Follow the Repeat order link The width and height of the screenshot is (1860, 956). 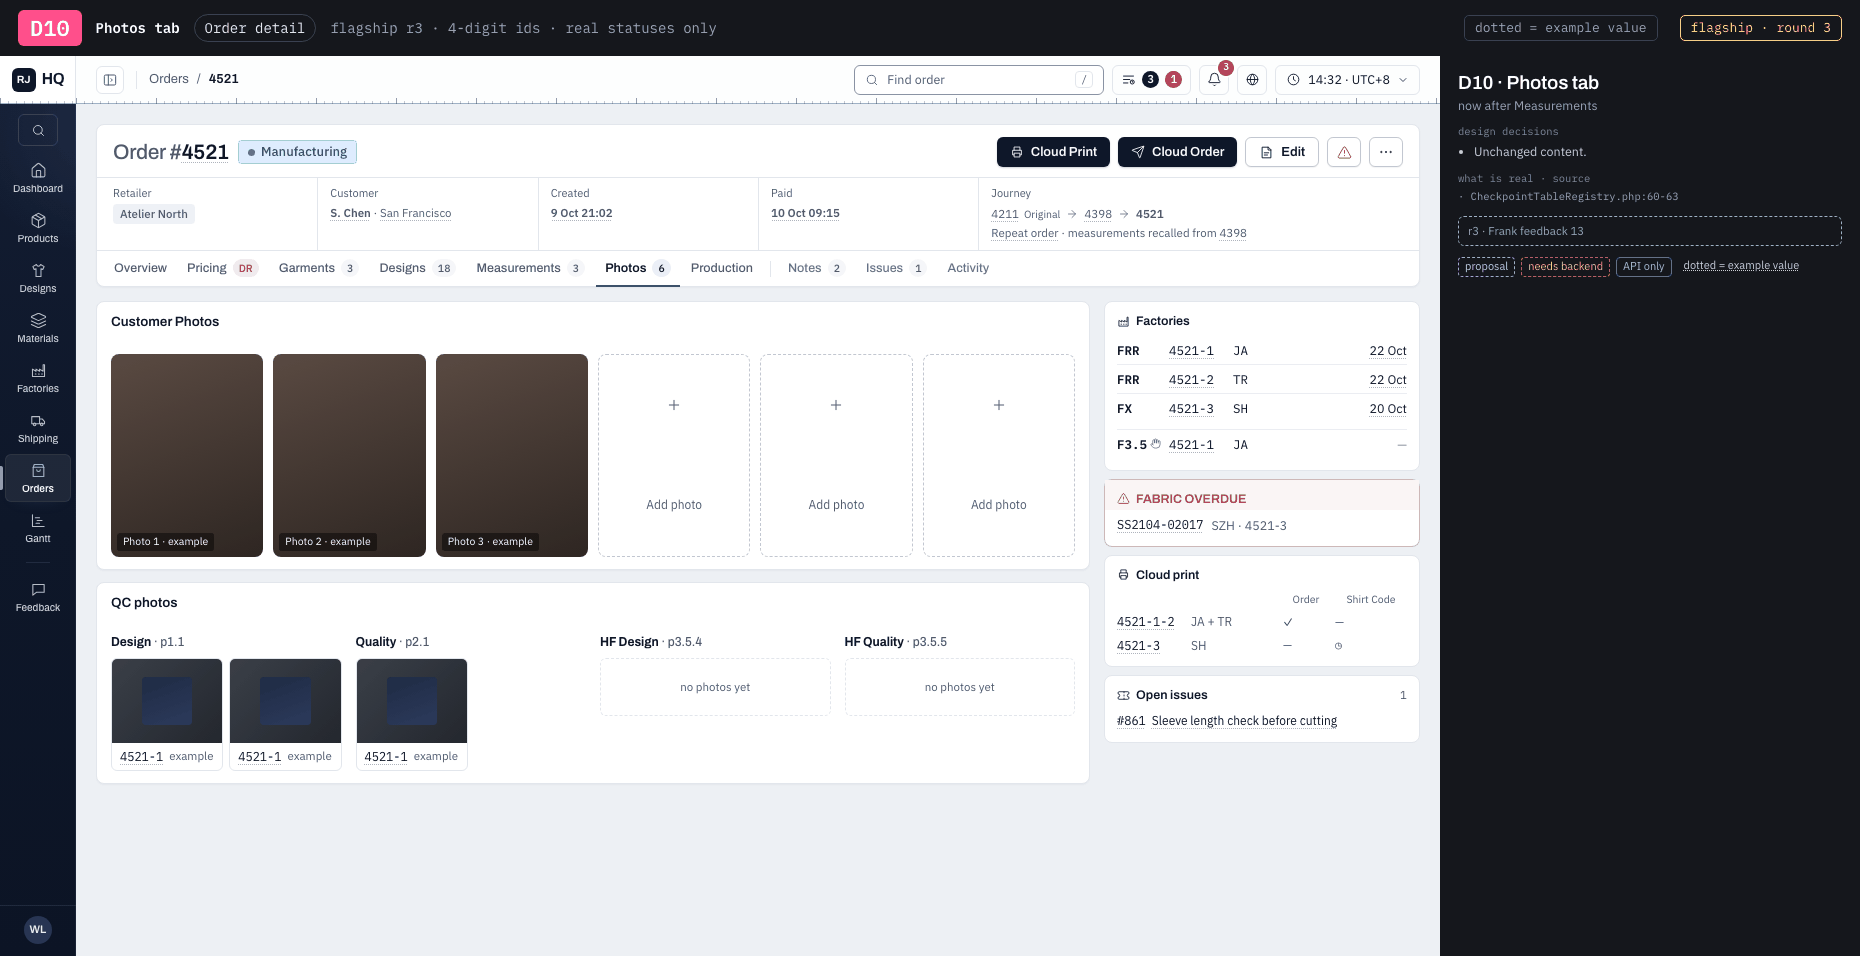pyautogui.click(x=1024, y=233)
